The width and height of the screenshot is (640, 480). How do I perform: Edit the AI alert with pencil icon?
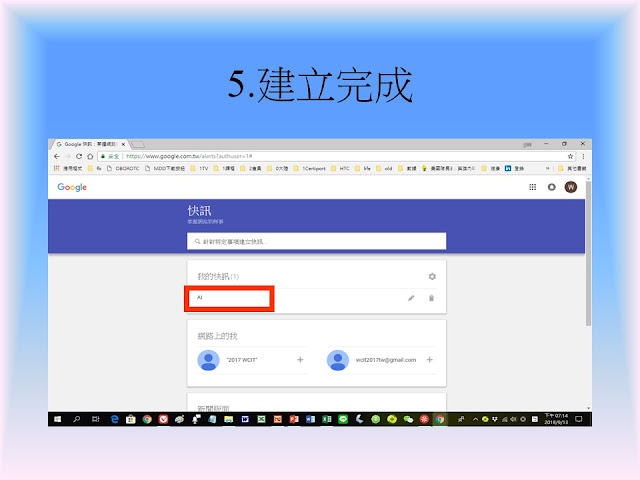coord(411,298)
